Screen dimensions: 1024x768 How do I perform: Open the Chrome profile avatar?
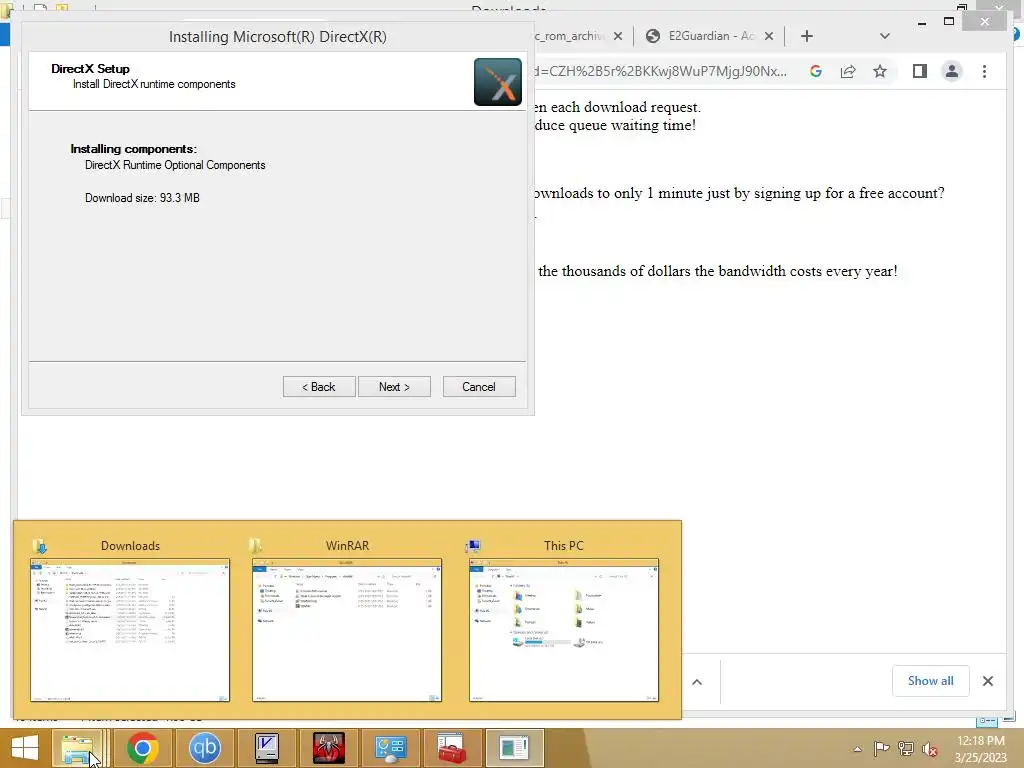[x=952, y=71]
